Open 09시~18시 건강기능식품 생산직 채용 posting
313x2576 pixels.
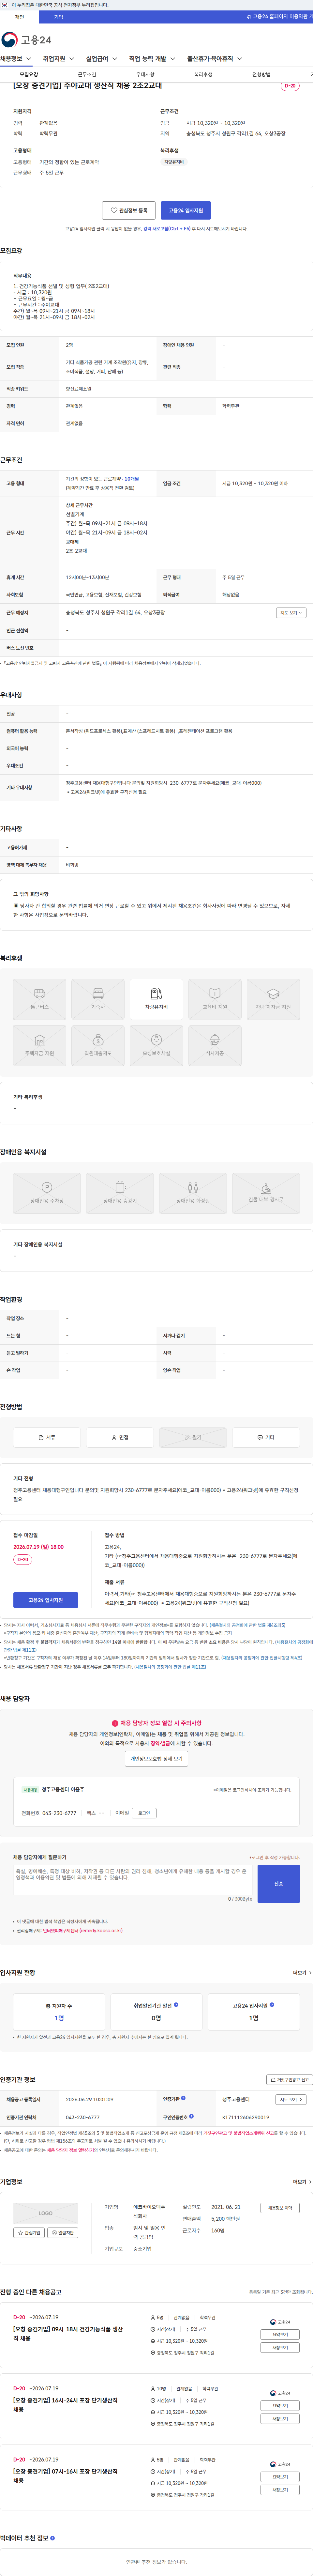point(68,2334)
